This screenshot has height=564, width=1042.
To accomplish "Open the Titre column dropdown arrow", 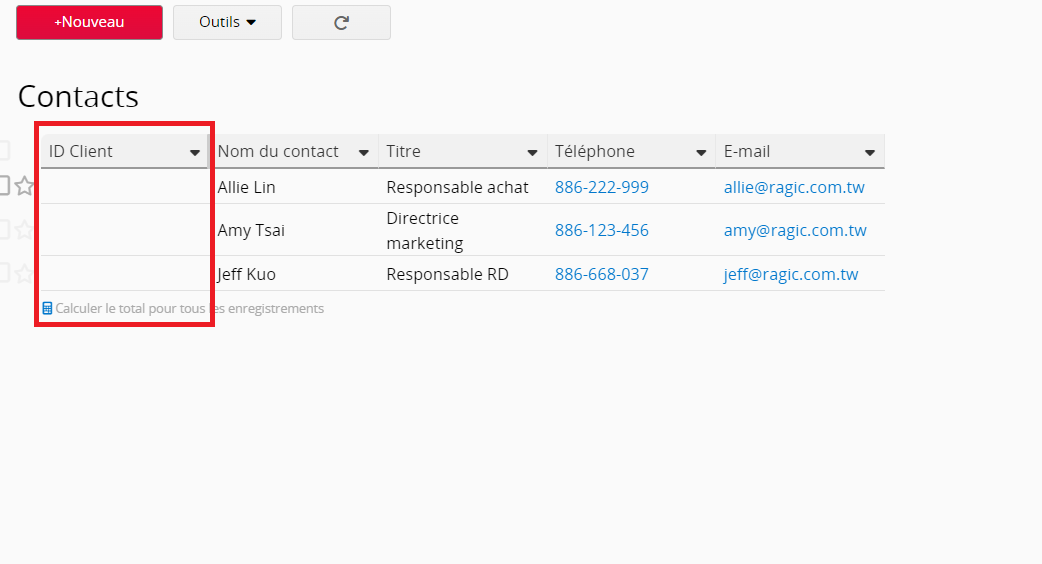I will click(533, 153).
